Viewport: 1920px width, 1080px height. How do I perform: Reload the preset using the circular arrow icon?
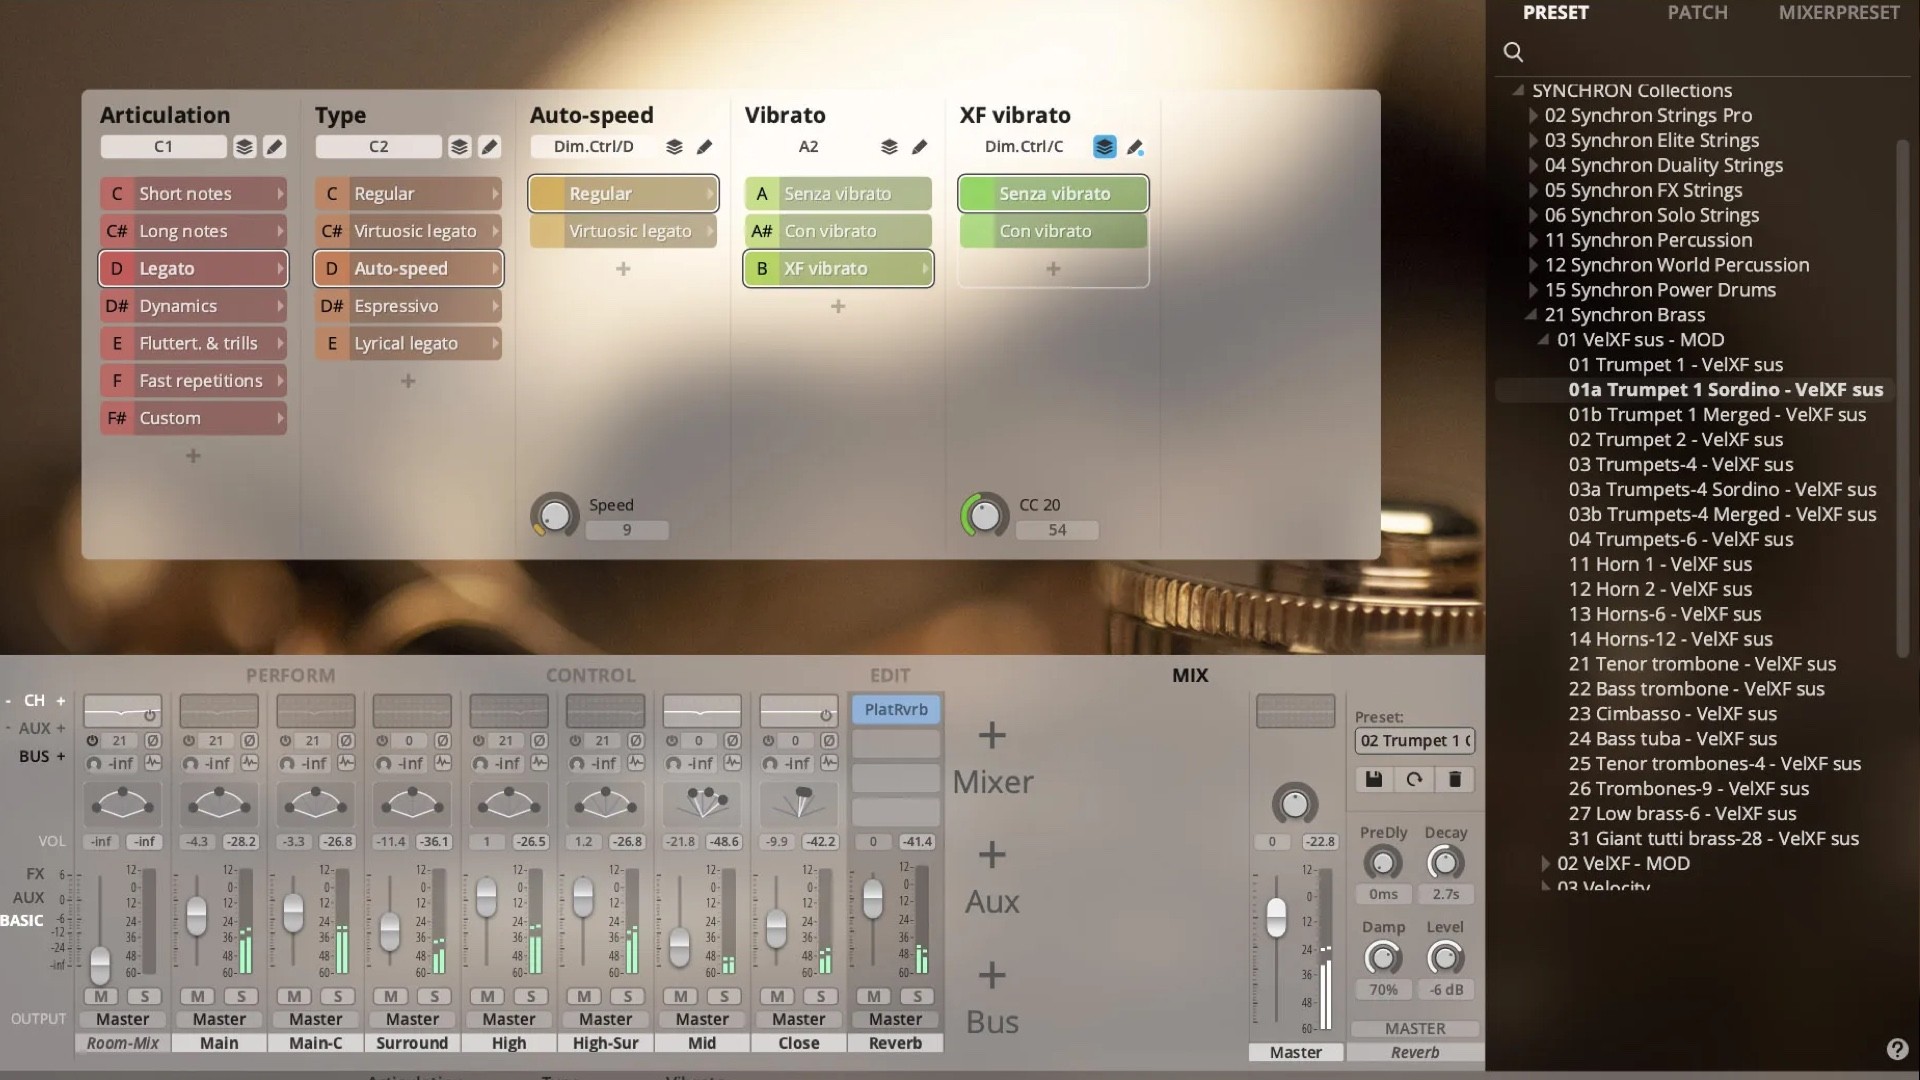point(1414,779)
